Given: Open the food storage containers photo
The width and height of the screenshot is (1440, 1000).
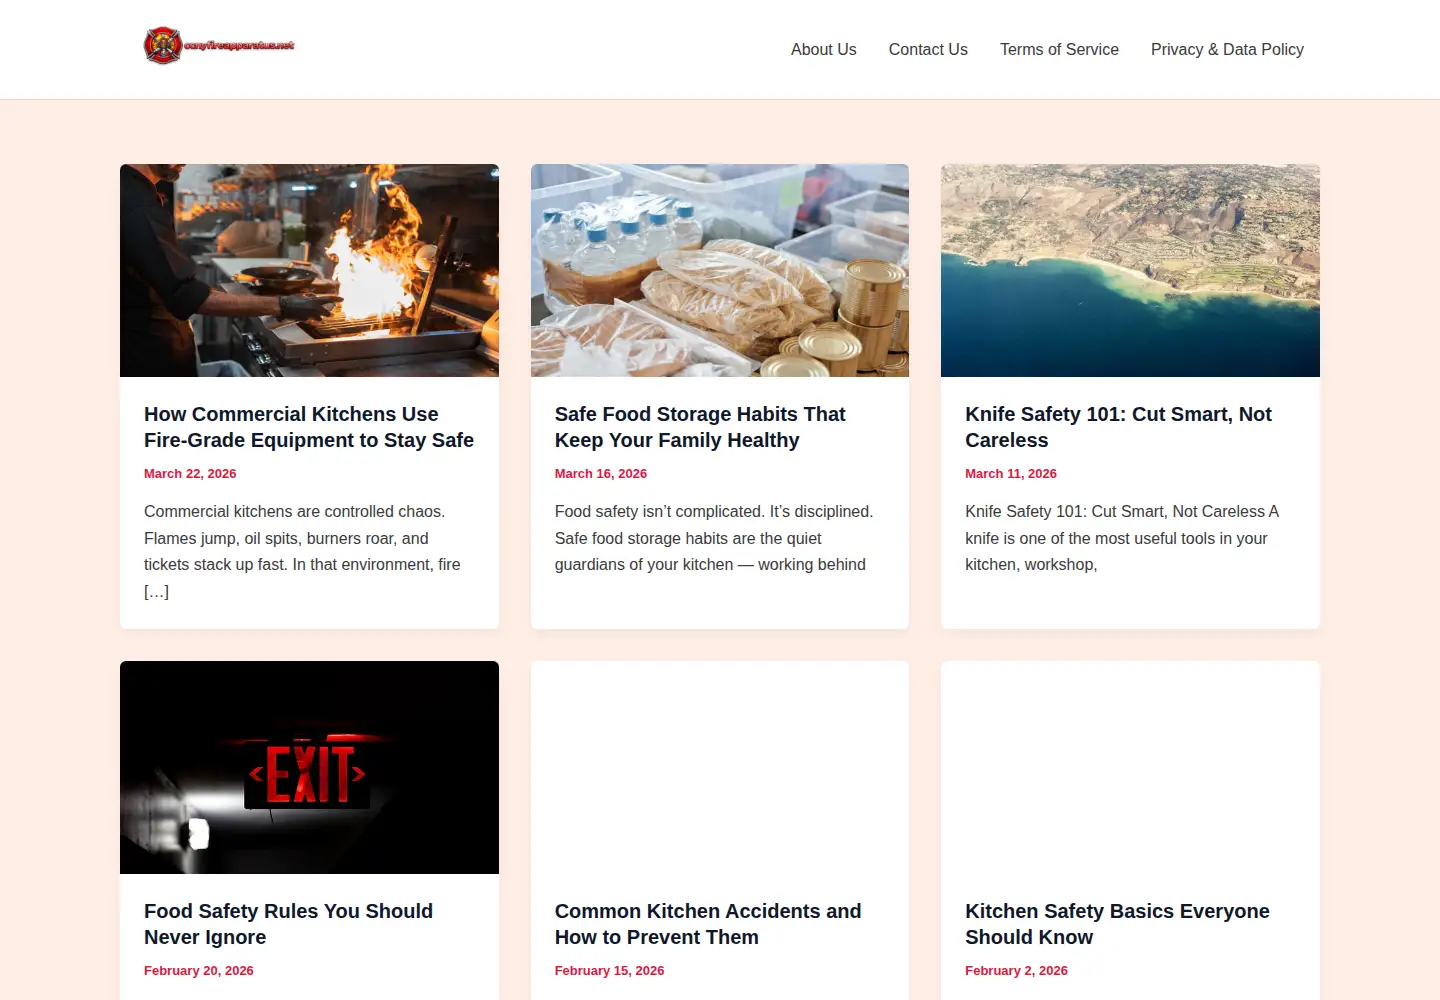Looking at the screenshot, I should 720,270.
